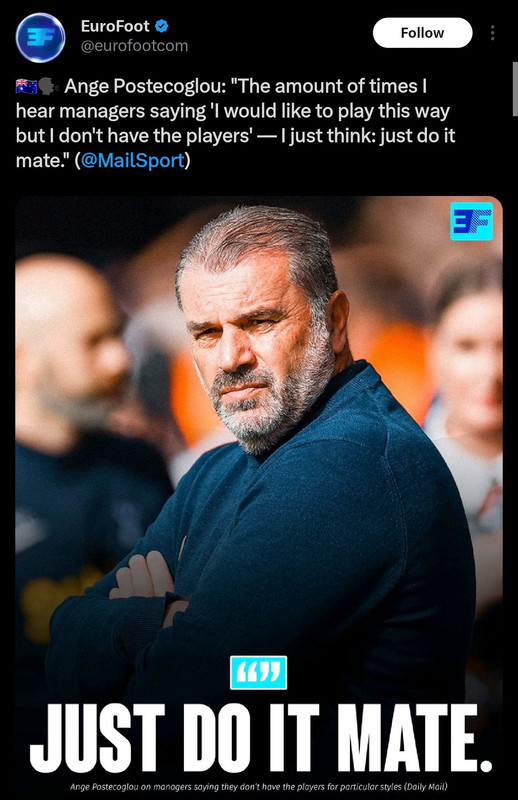
Task: Click the EF logo watermark on the image
Action: pos(472,221)
